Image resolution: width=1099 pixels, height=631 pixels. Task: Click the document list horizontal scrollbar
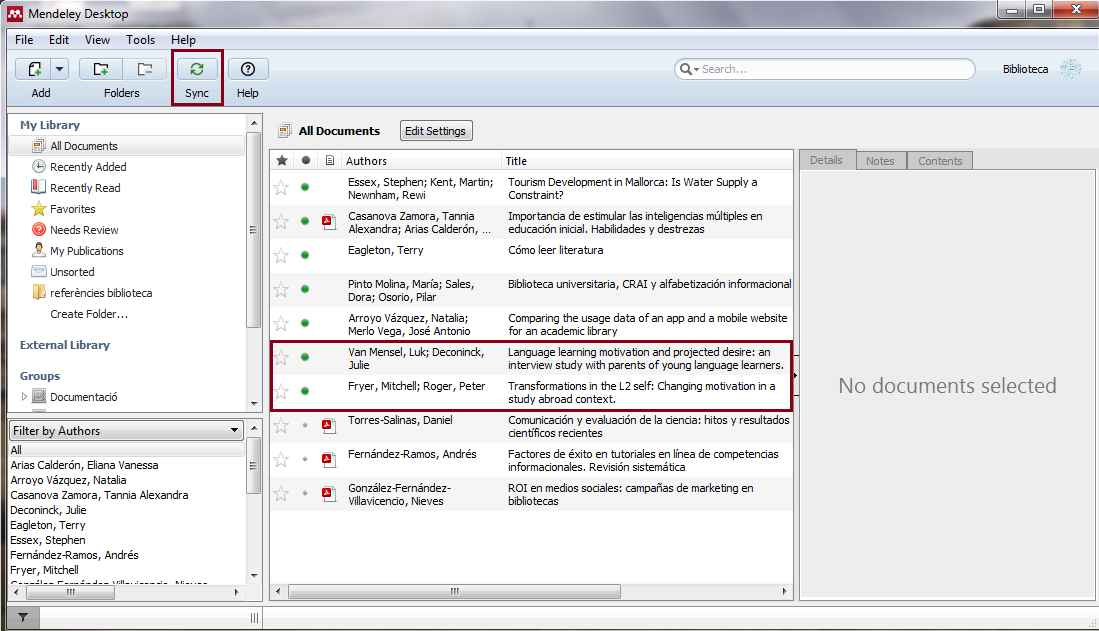pos(454,592)
